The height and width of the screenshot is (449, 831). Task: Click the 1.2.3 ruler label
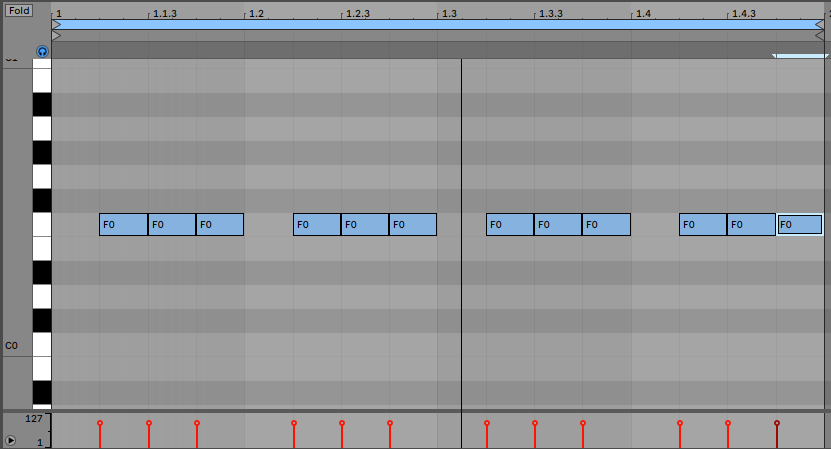358,14
